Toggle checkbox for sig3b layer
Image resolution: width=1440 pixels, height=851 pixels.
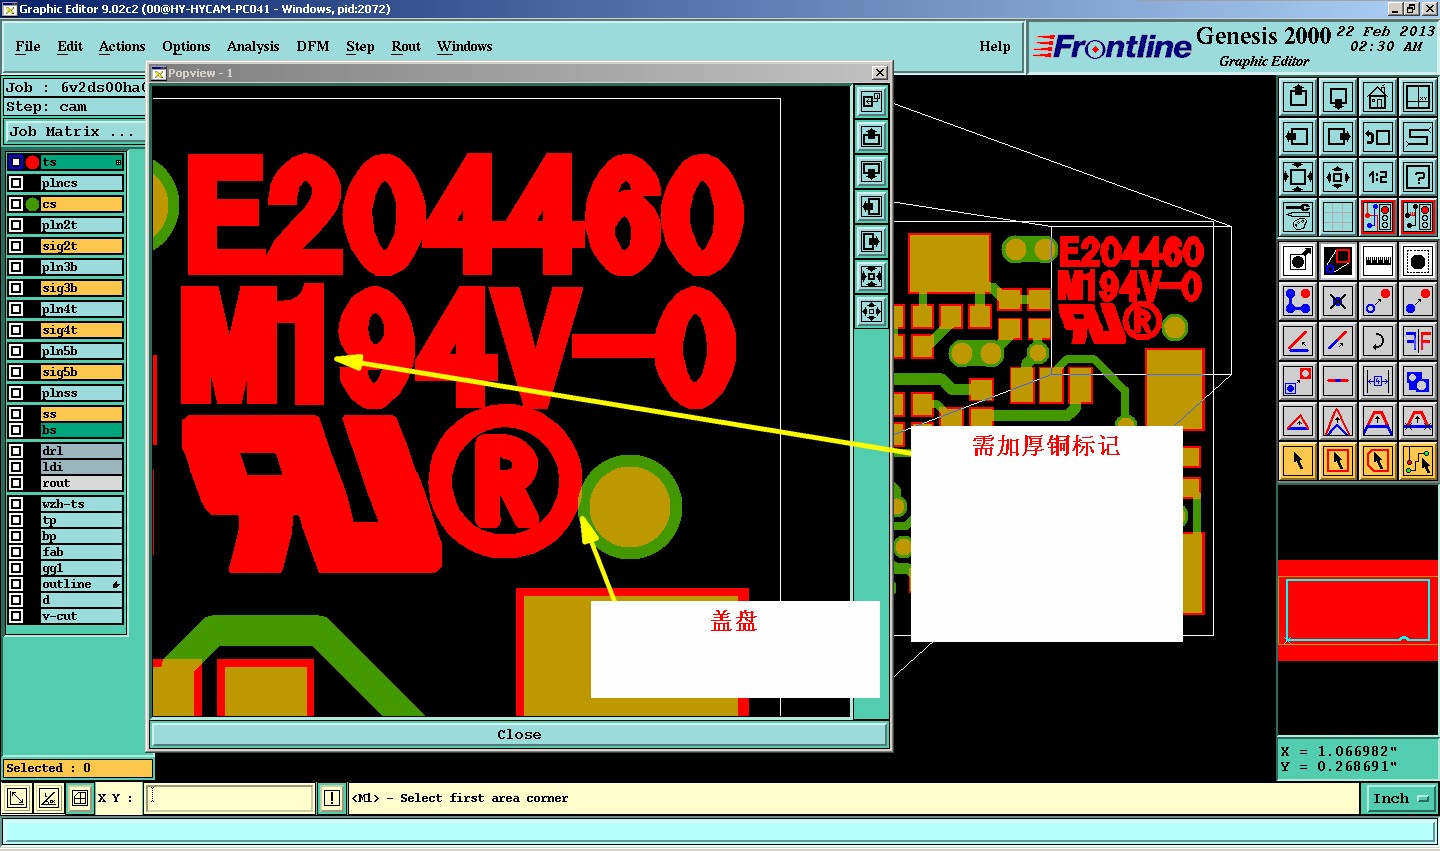point(16,288)
